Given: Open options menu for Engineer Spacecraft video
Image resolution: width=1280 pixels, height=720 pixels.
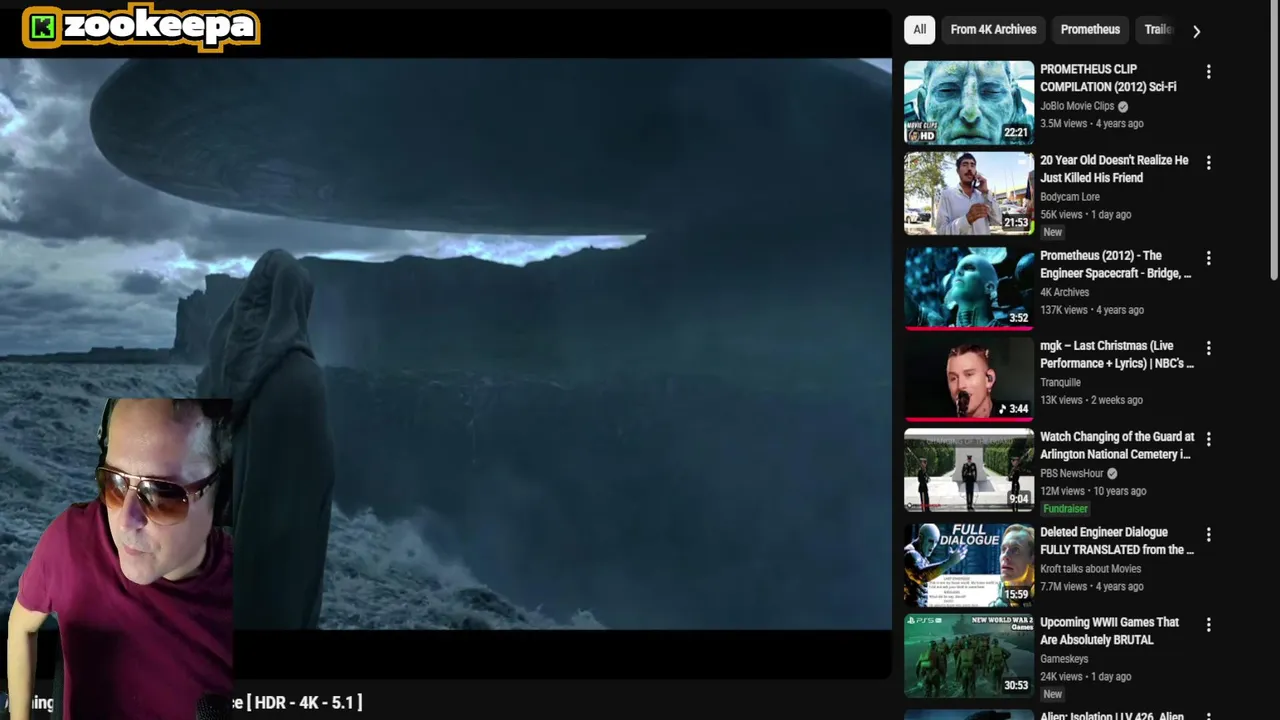Looking at the screenshot, I should point(1208,258).
